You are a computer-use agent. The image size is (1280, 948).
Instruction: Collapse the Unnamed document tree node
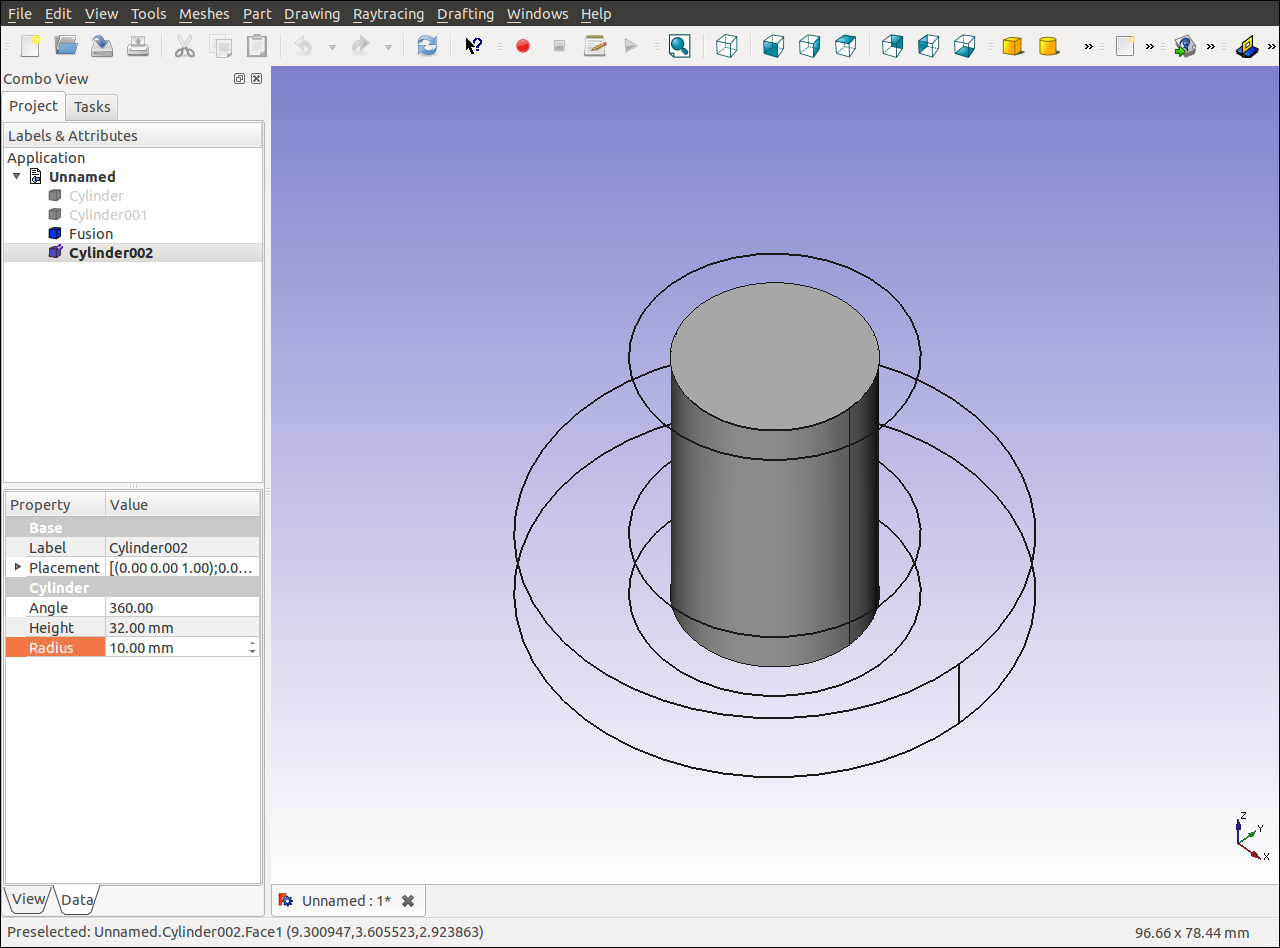pyautogui.click(x=17, y=176)
